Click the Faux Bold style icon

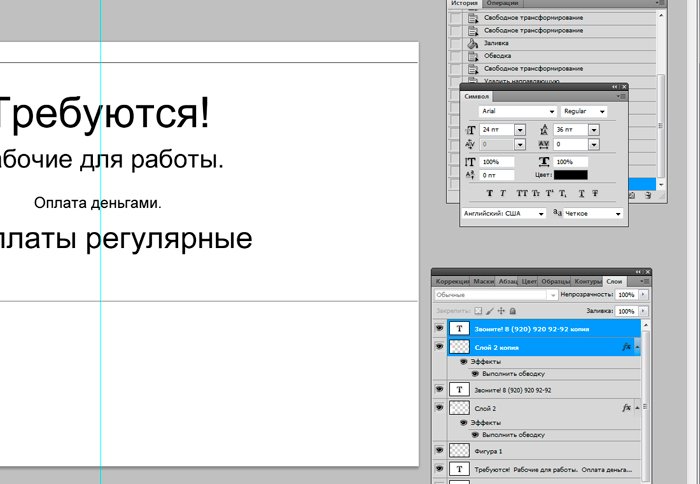click(x=489, y=192)
